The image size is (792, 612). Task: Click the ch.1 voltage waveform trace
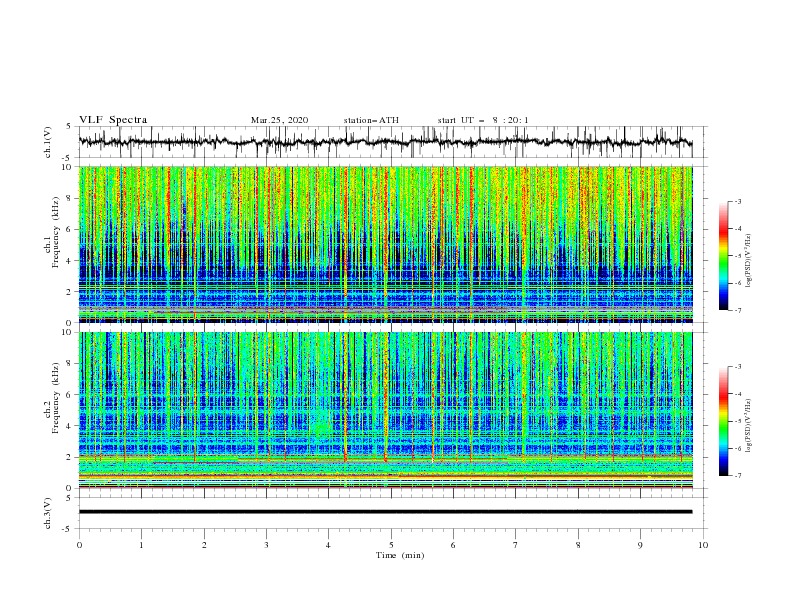pyautogui.click(x=385, y=142)
